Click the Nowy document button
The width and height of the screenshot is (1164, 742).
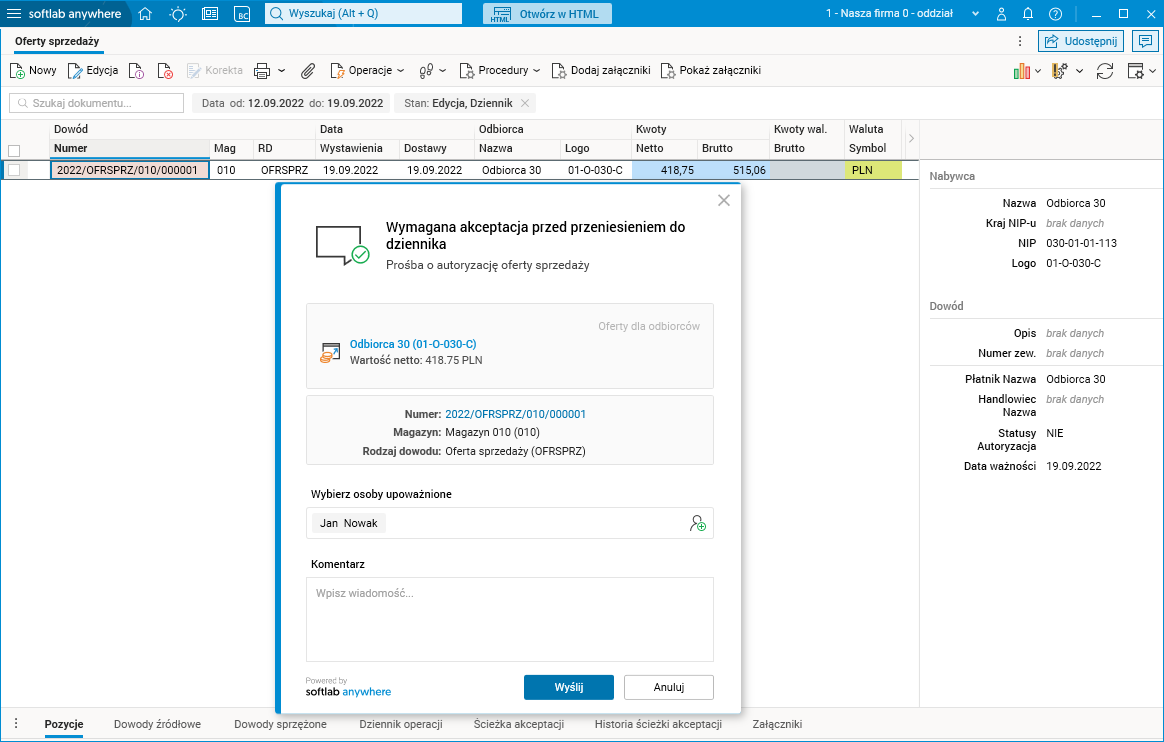(33, 70)
